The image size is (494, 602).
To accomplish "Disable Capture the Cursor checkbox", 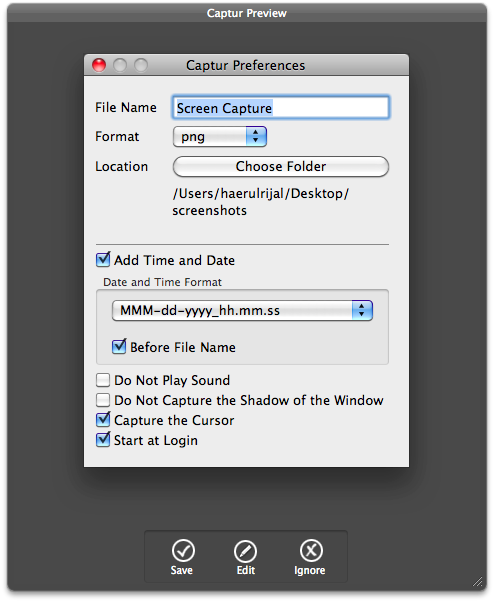I will coord(103,420).
